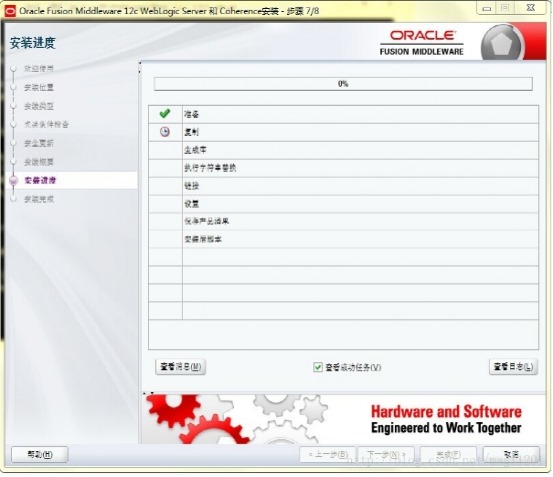This screenshot has height=477, width=553.
Task: Click the 安装后脚本 task row
Action: [344, 239]
